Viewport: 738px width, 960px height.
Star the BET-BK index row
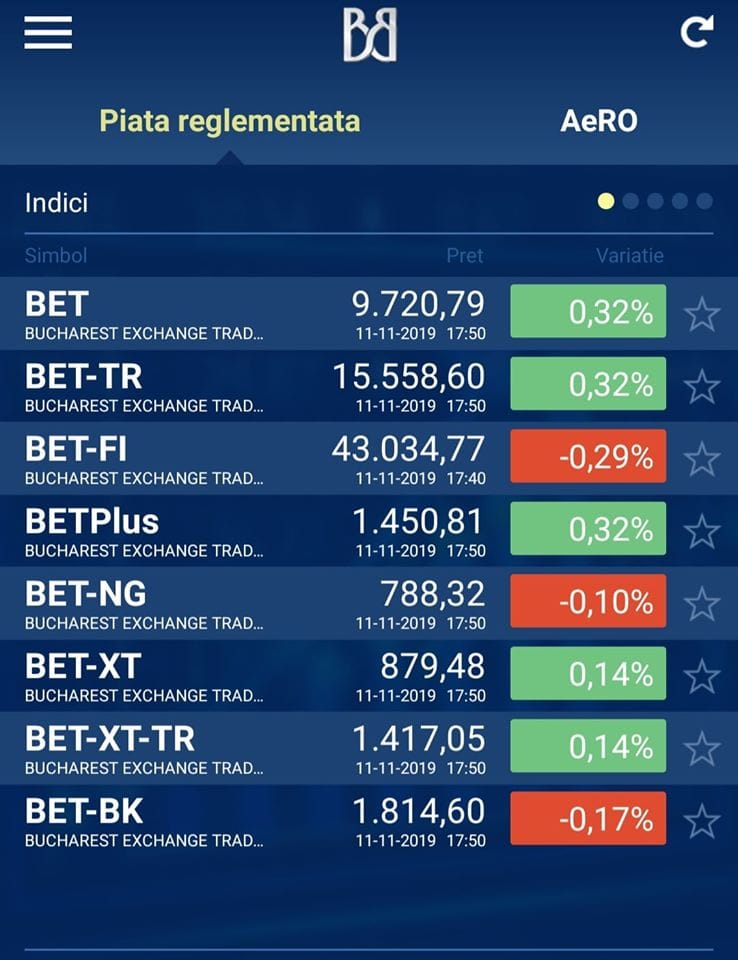[701, 820]
